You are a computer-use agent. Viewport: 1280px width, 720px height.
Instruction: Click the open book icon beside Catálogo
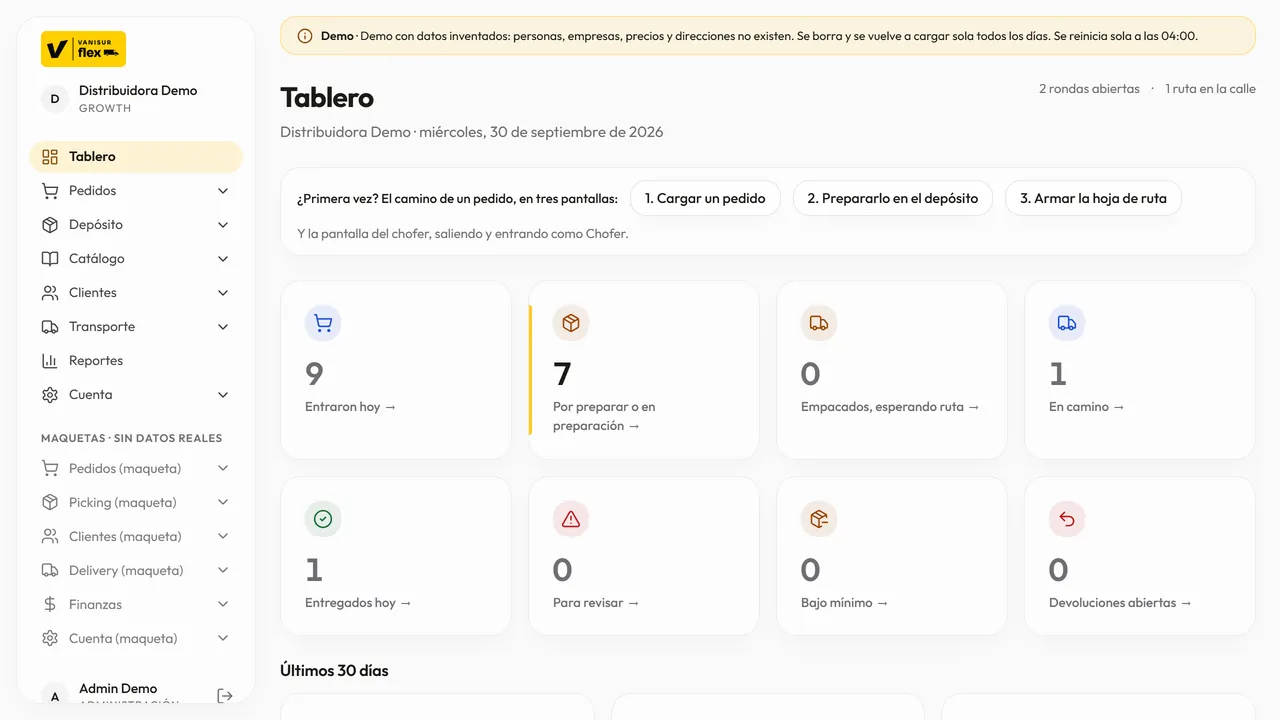[x=50, y=259]
